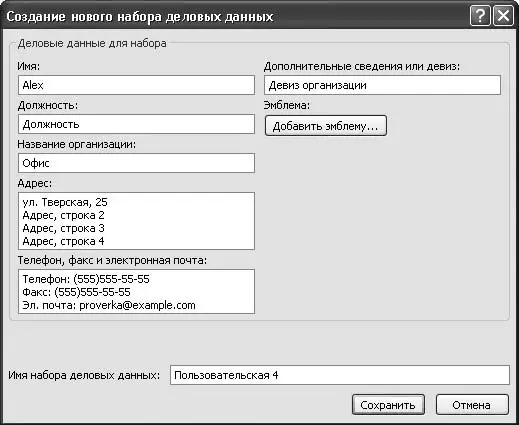Cancel with the Отмена button
519x425 pixels.
[x=472, y=405]
